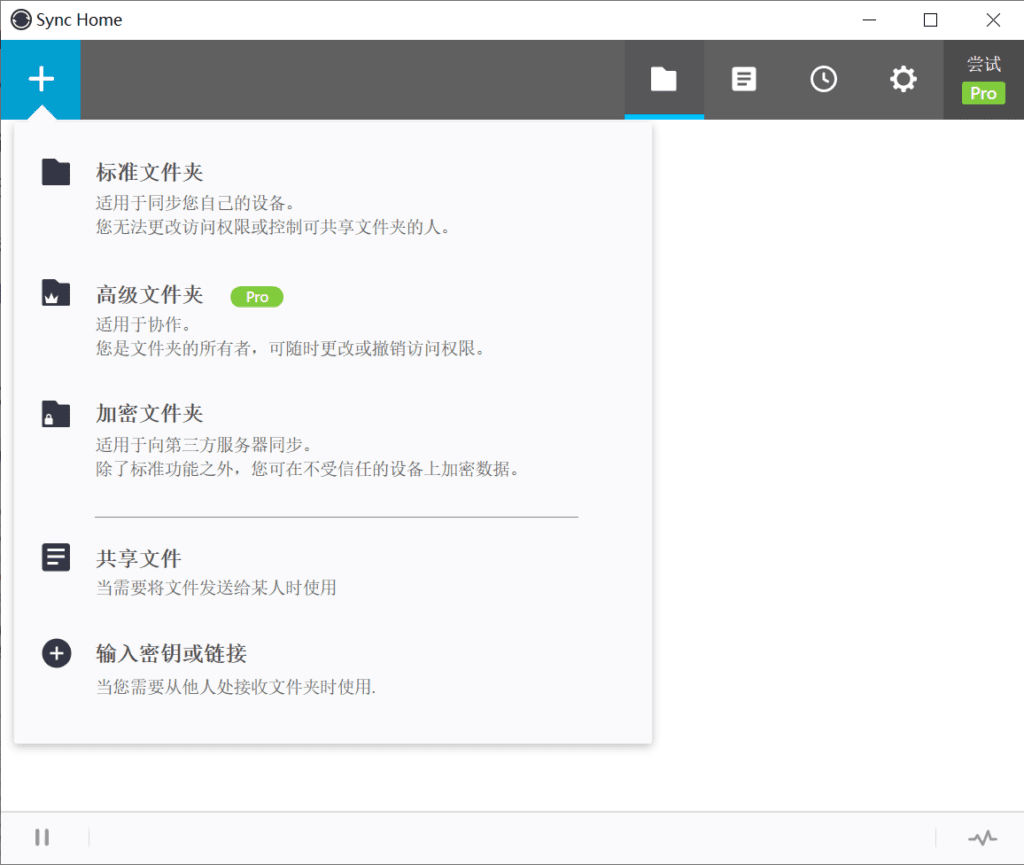
Task: Open Sync settings via the gear icon
Action: pos(903,79)
